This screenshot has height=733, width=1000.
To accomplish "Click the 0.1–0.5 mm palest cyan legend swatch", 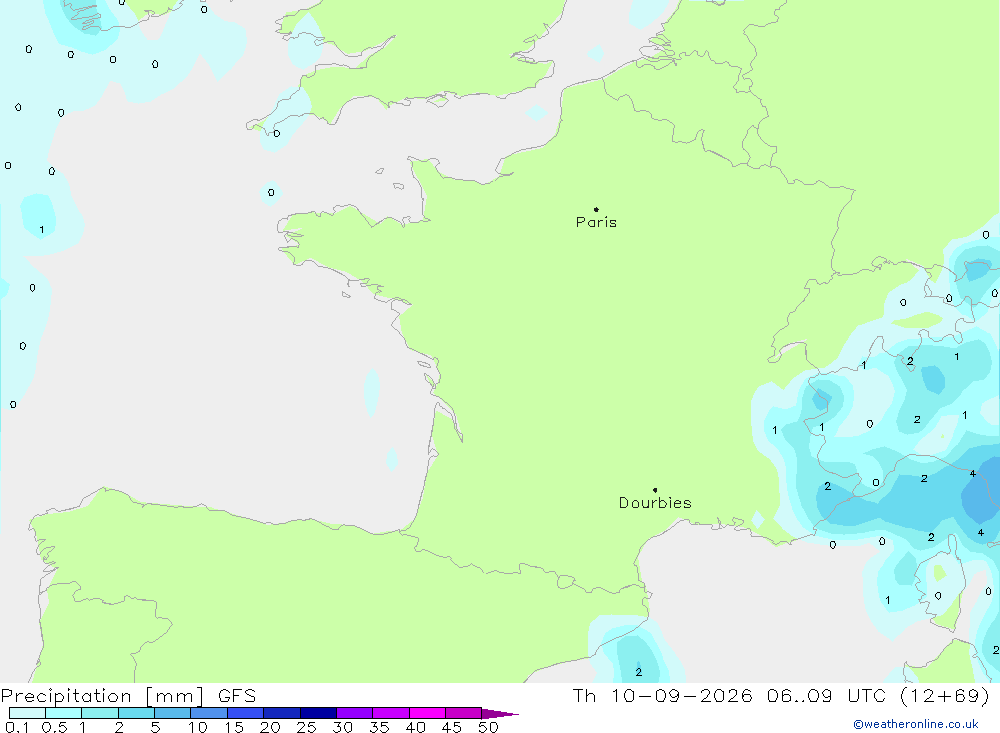I will pyautogui.click(x=27, y=713).
